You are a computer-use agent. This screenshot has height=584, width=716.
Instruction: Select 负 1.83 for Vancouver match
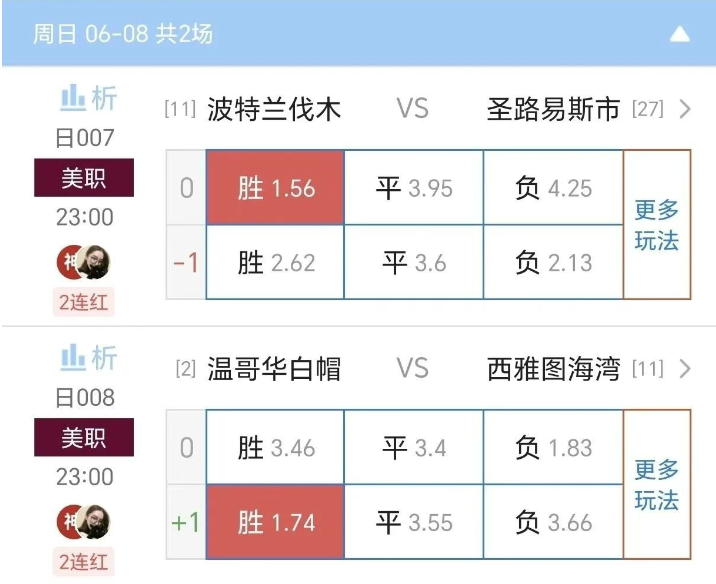553,447
